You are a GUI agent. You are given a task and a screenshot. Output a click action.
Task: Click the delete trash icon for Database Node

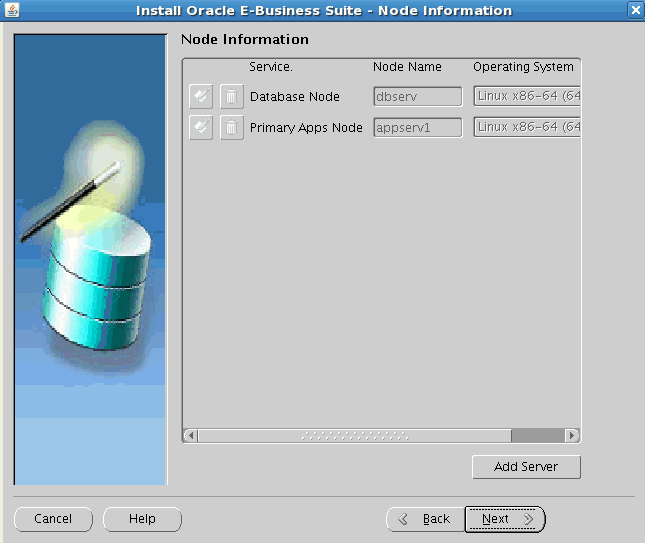tap(232, 97)
